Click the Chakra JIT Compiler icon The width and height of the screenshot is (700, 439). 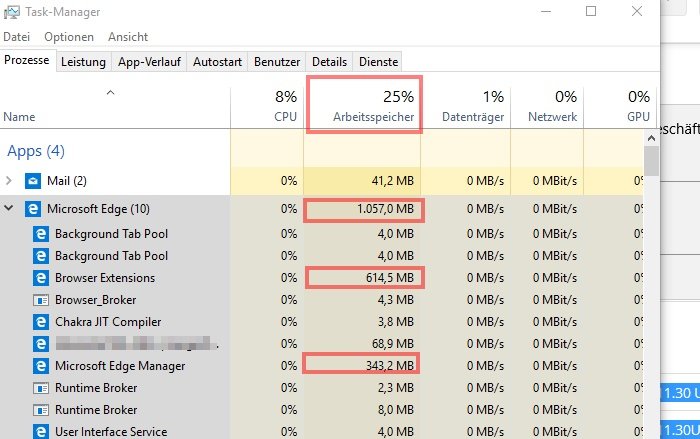[x=41, y=322]
